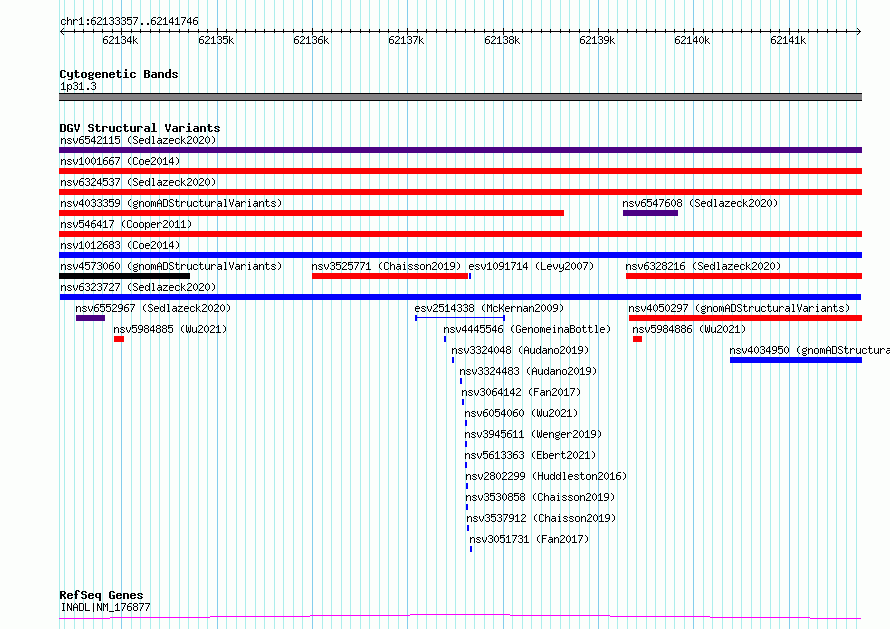This screenshot has height=629, width=890.
Task: Click the 62134k ruler tick label
Action: [120, 40]
